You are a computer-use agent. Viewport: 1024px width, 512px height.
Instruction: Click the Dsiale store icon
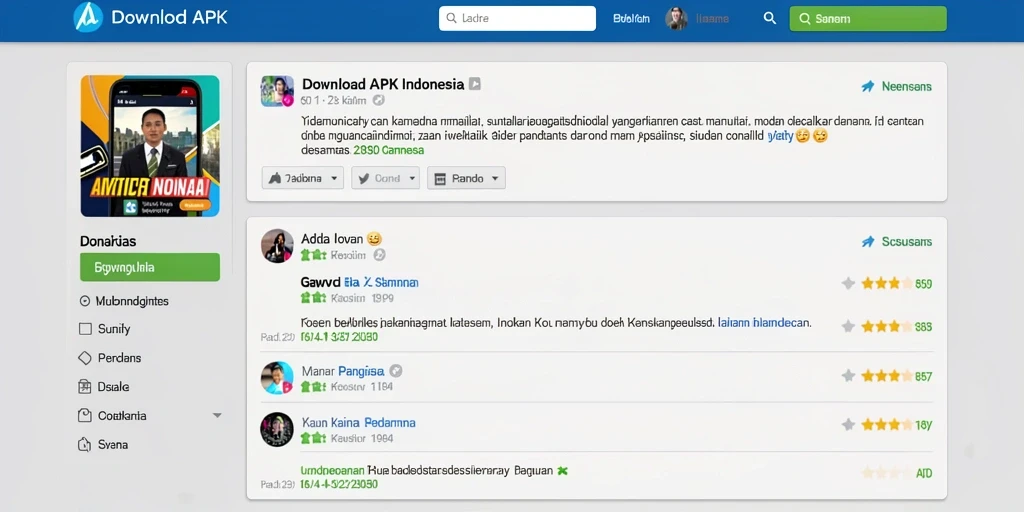click(84, 387)
